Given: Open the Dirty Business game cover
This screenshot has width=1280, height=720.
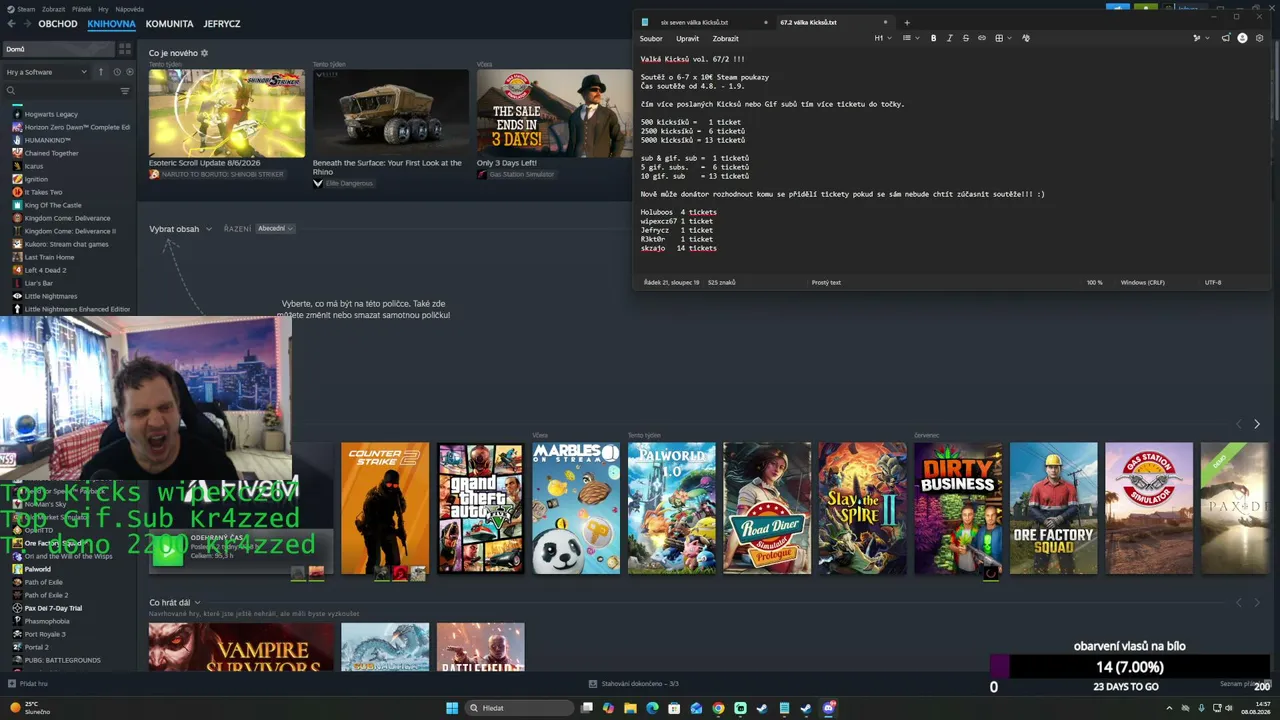Looking at the screenshot, I should (x=958, y=508).
